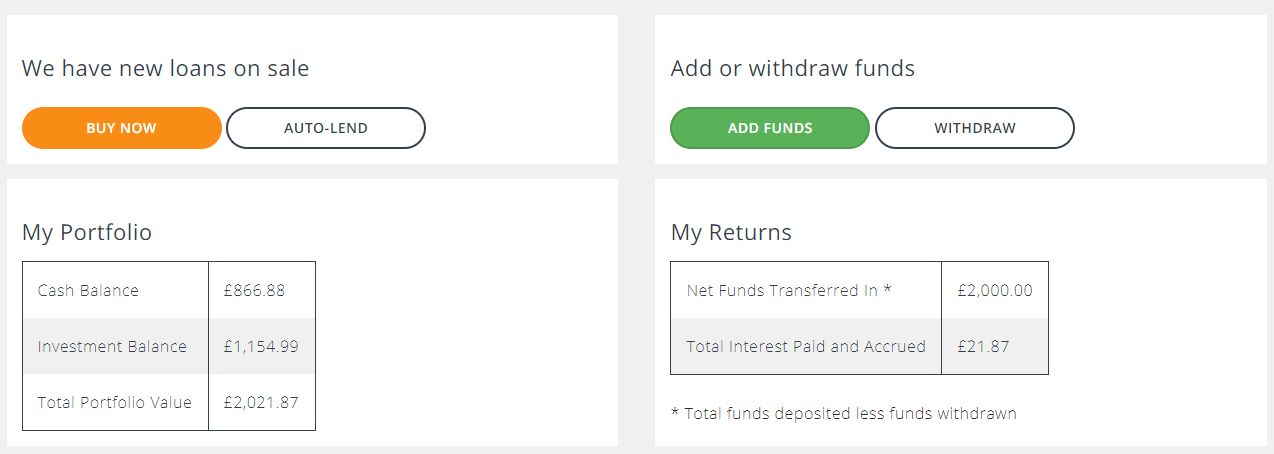Image resolution: width=1274 pixels, height=454 pixels.
Task: Select the WITHDRAW button
Action: point(975,128)
